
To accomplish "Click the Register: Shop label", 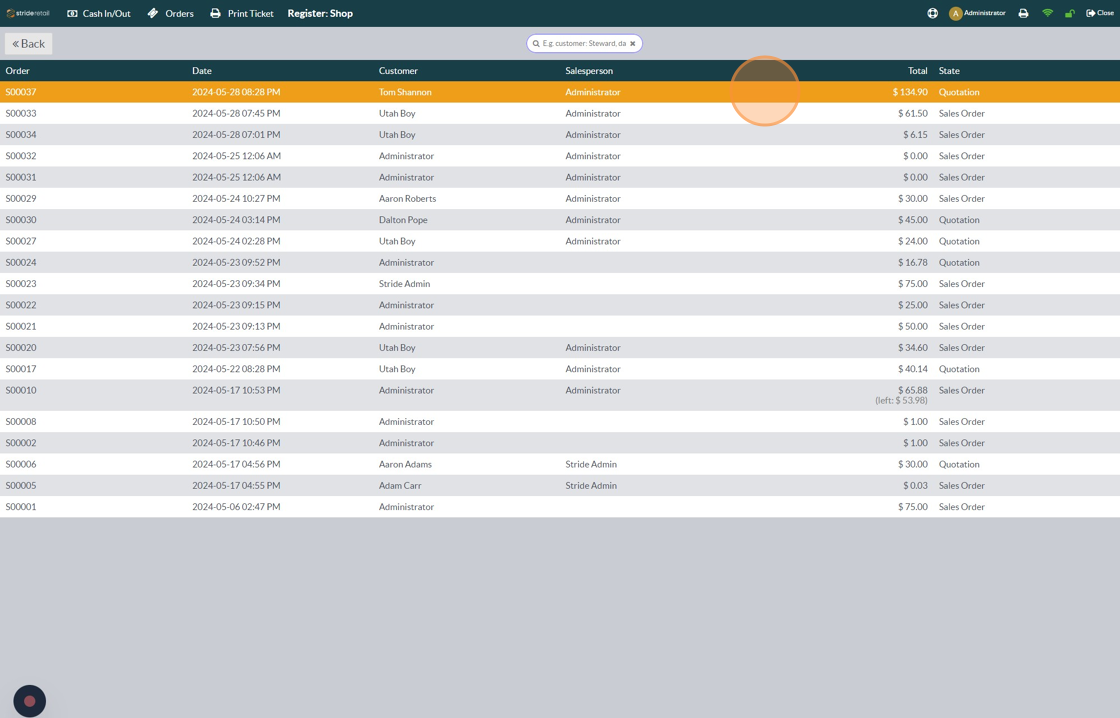I will 320,14.
